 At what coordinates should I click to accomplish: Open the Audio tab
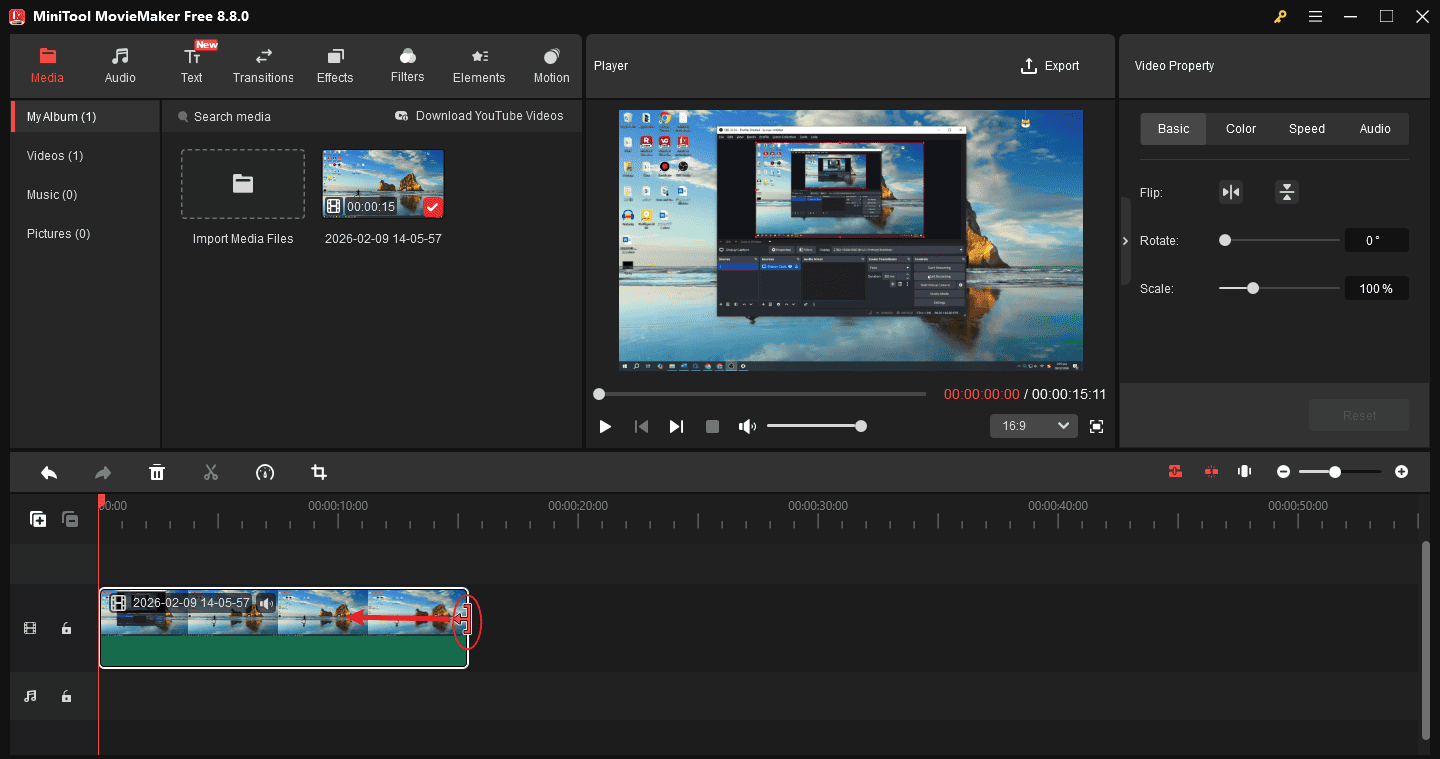click(120, 66)
